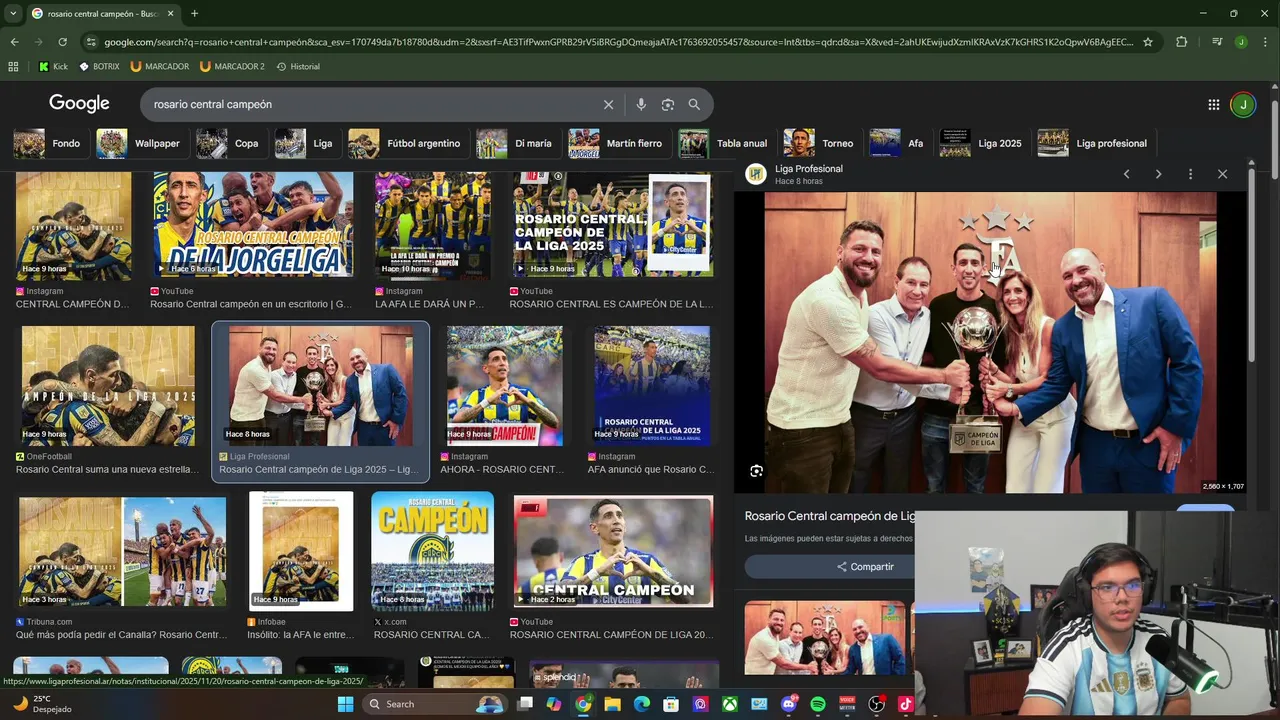The width and height of the screenshot is (1280, 720).
Task: Open the tab search dropdown arrow
Action: tap(13, 14)
